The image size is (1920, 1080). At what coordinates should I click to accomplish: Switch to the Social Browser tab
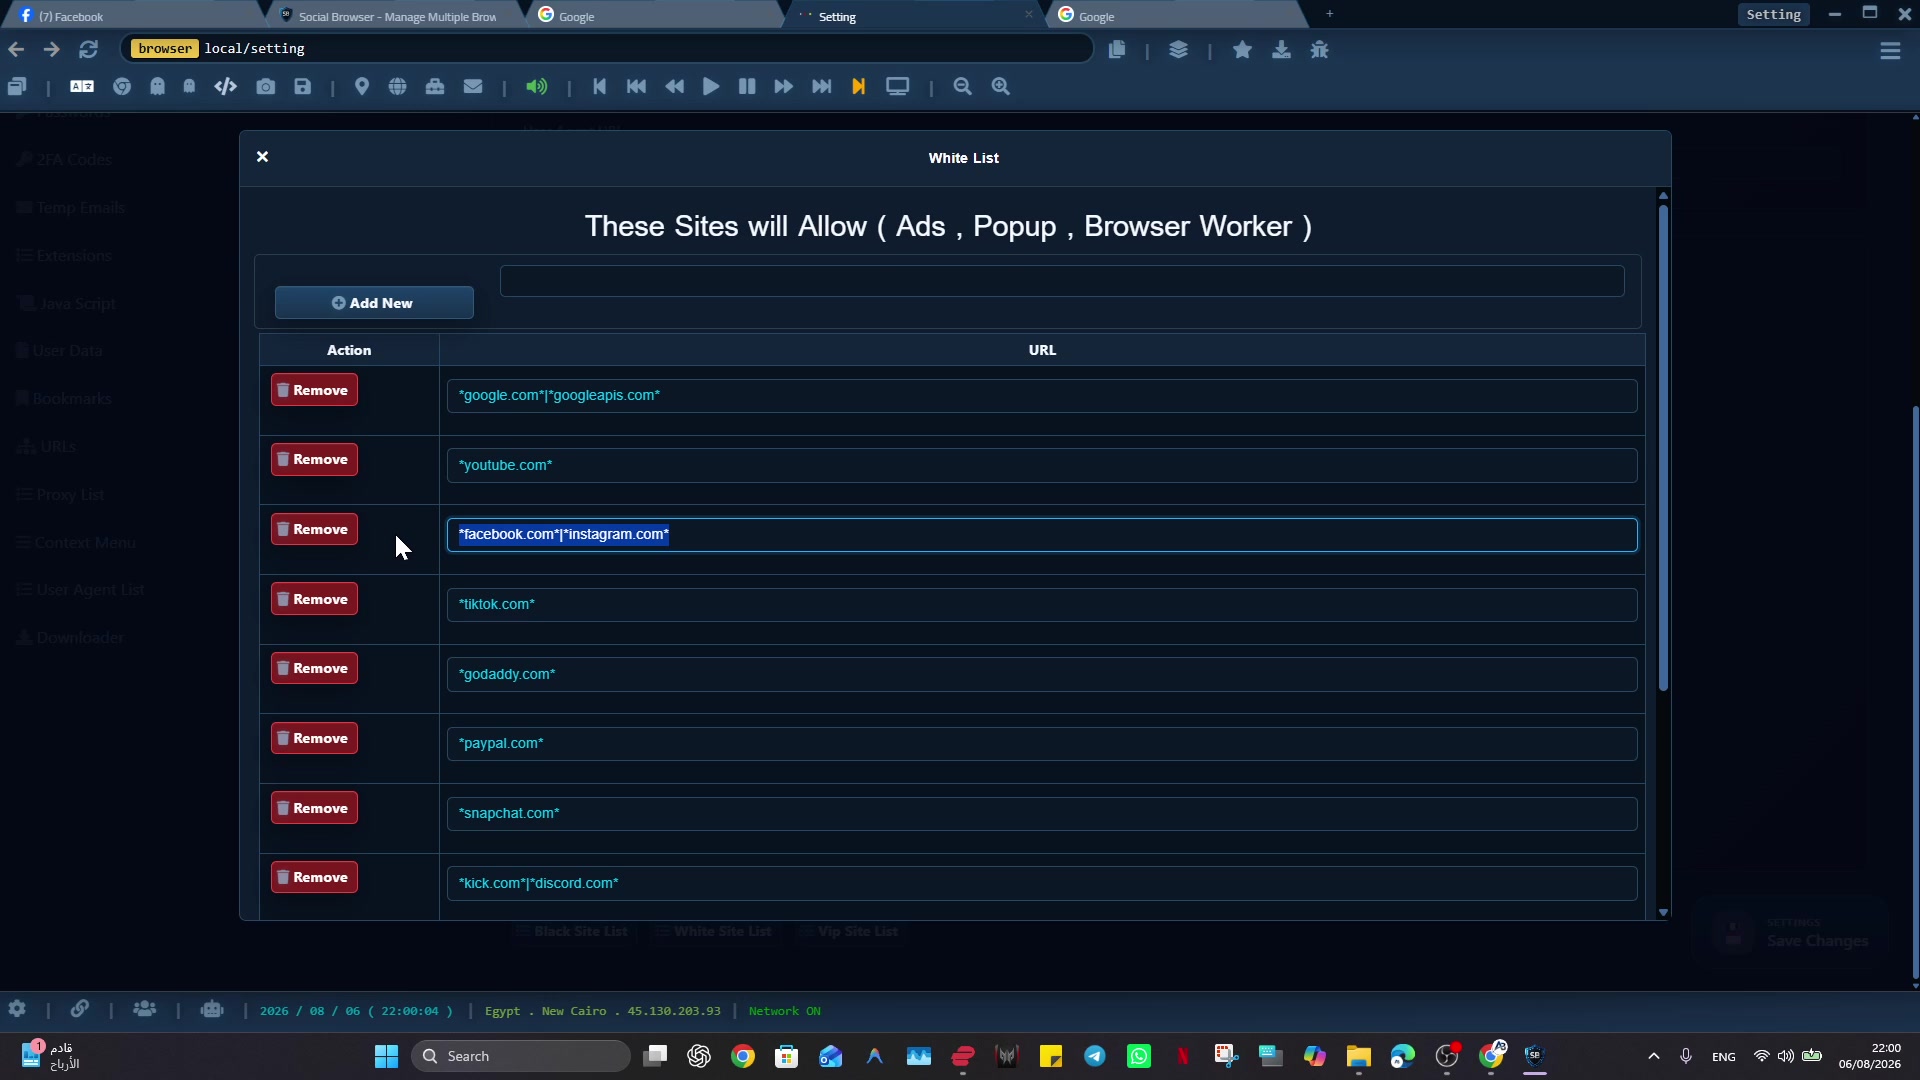tap(397, 16)
